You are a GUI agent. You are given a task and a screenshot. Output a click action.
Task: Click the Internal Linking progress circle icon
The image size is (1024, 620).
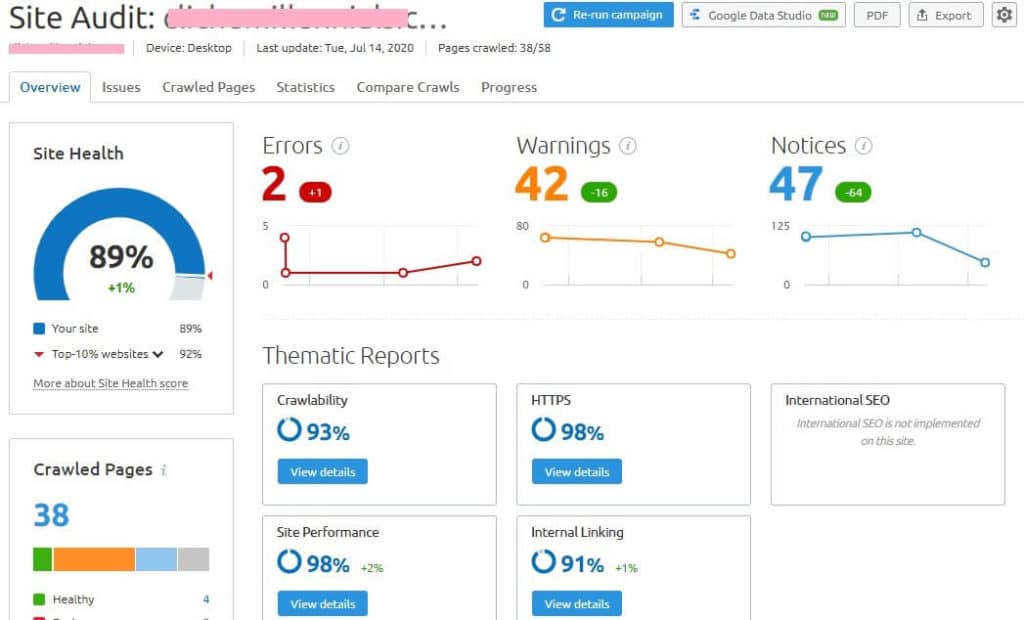(543, 562)
